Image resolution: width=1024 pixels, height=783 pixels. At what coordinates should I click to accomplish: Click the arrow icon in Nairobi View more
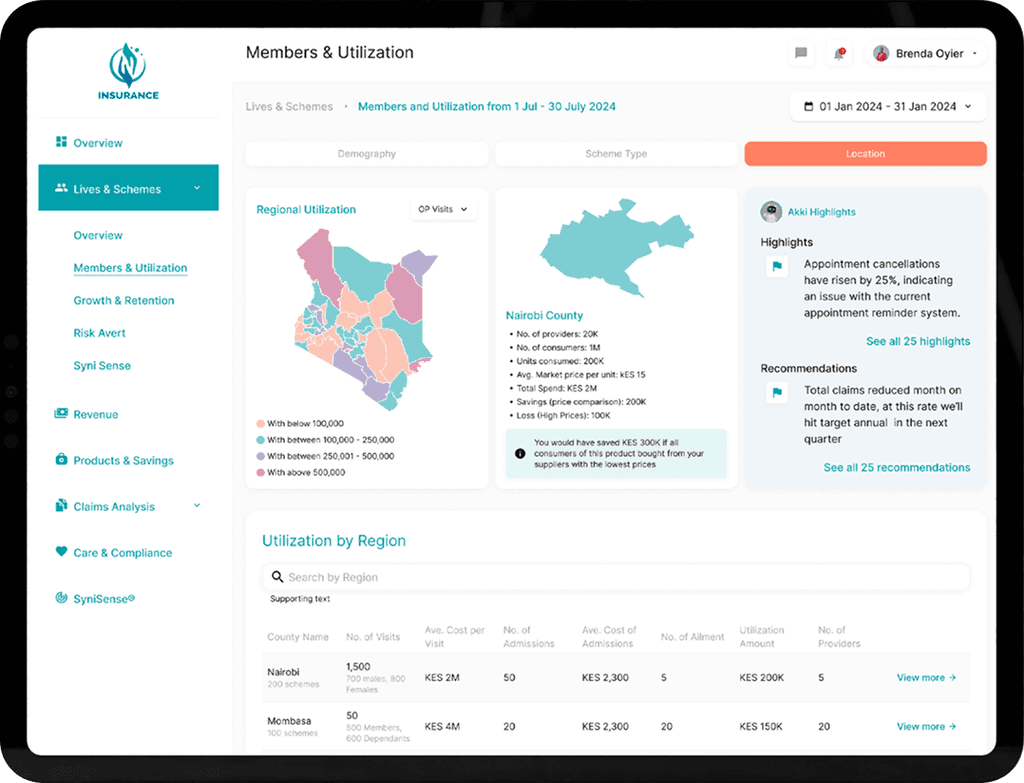952,678
